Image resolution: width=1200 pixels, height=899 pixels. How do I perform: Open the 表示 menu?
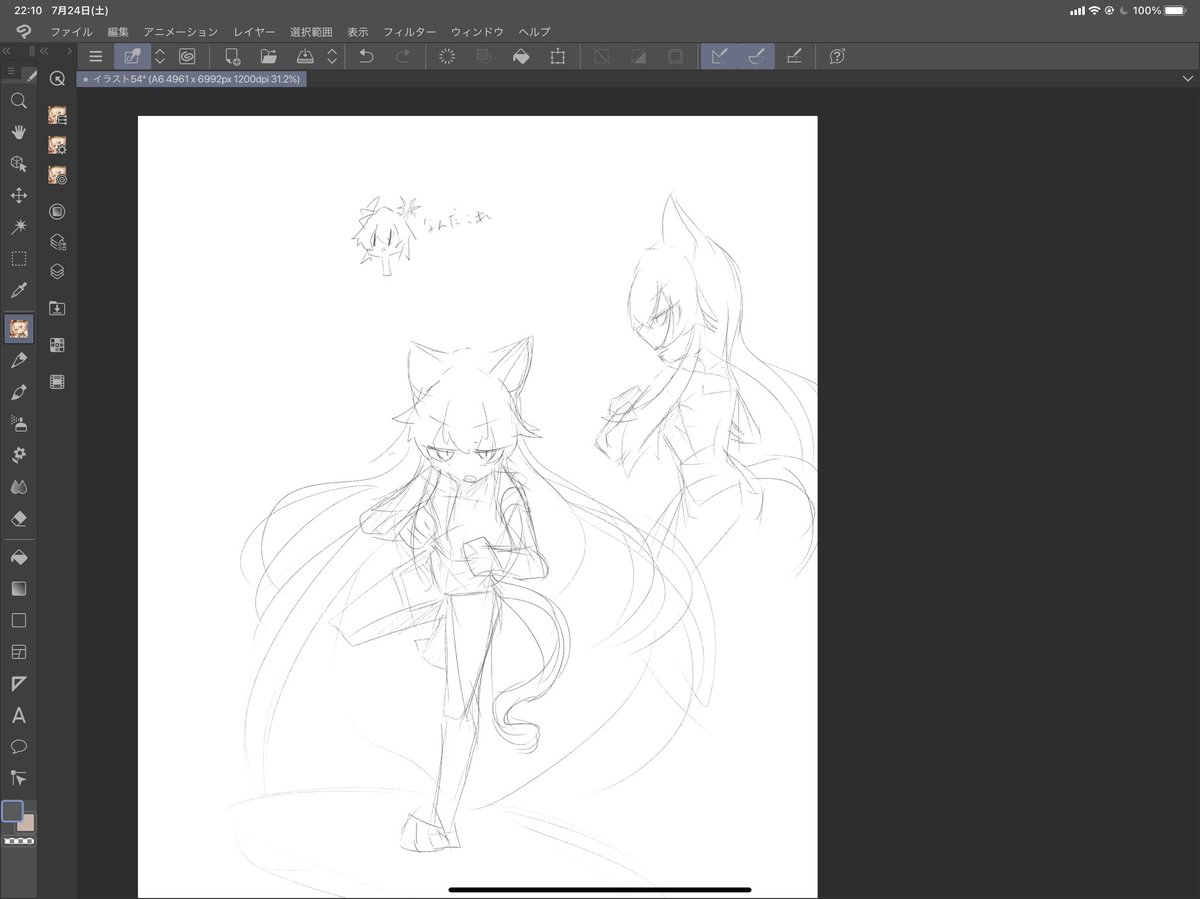[358, 32]
